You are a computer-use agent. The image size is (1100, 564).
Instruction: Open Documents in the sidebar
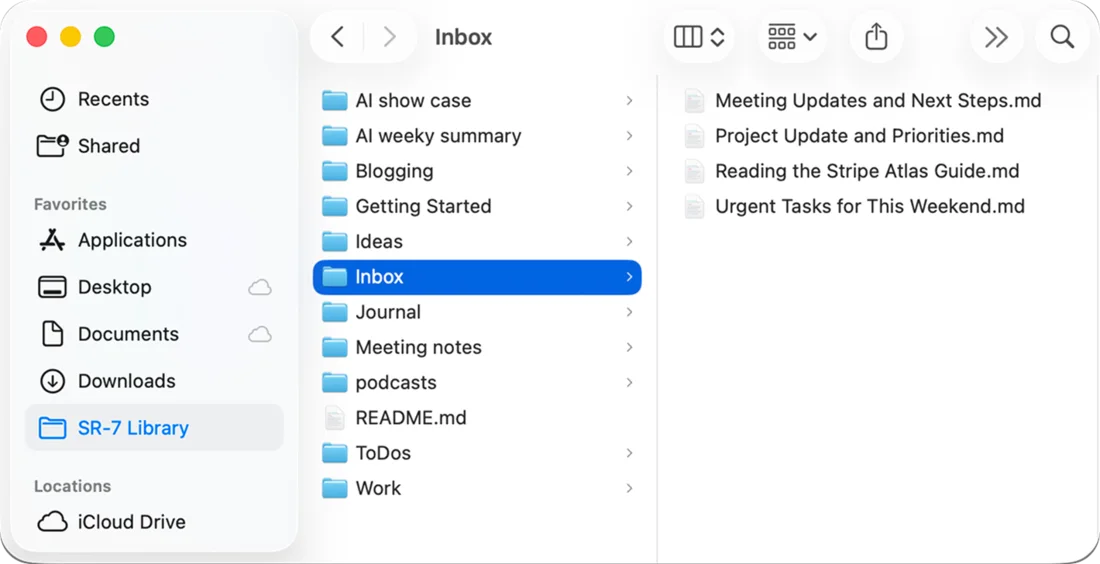154,334
